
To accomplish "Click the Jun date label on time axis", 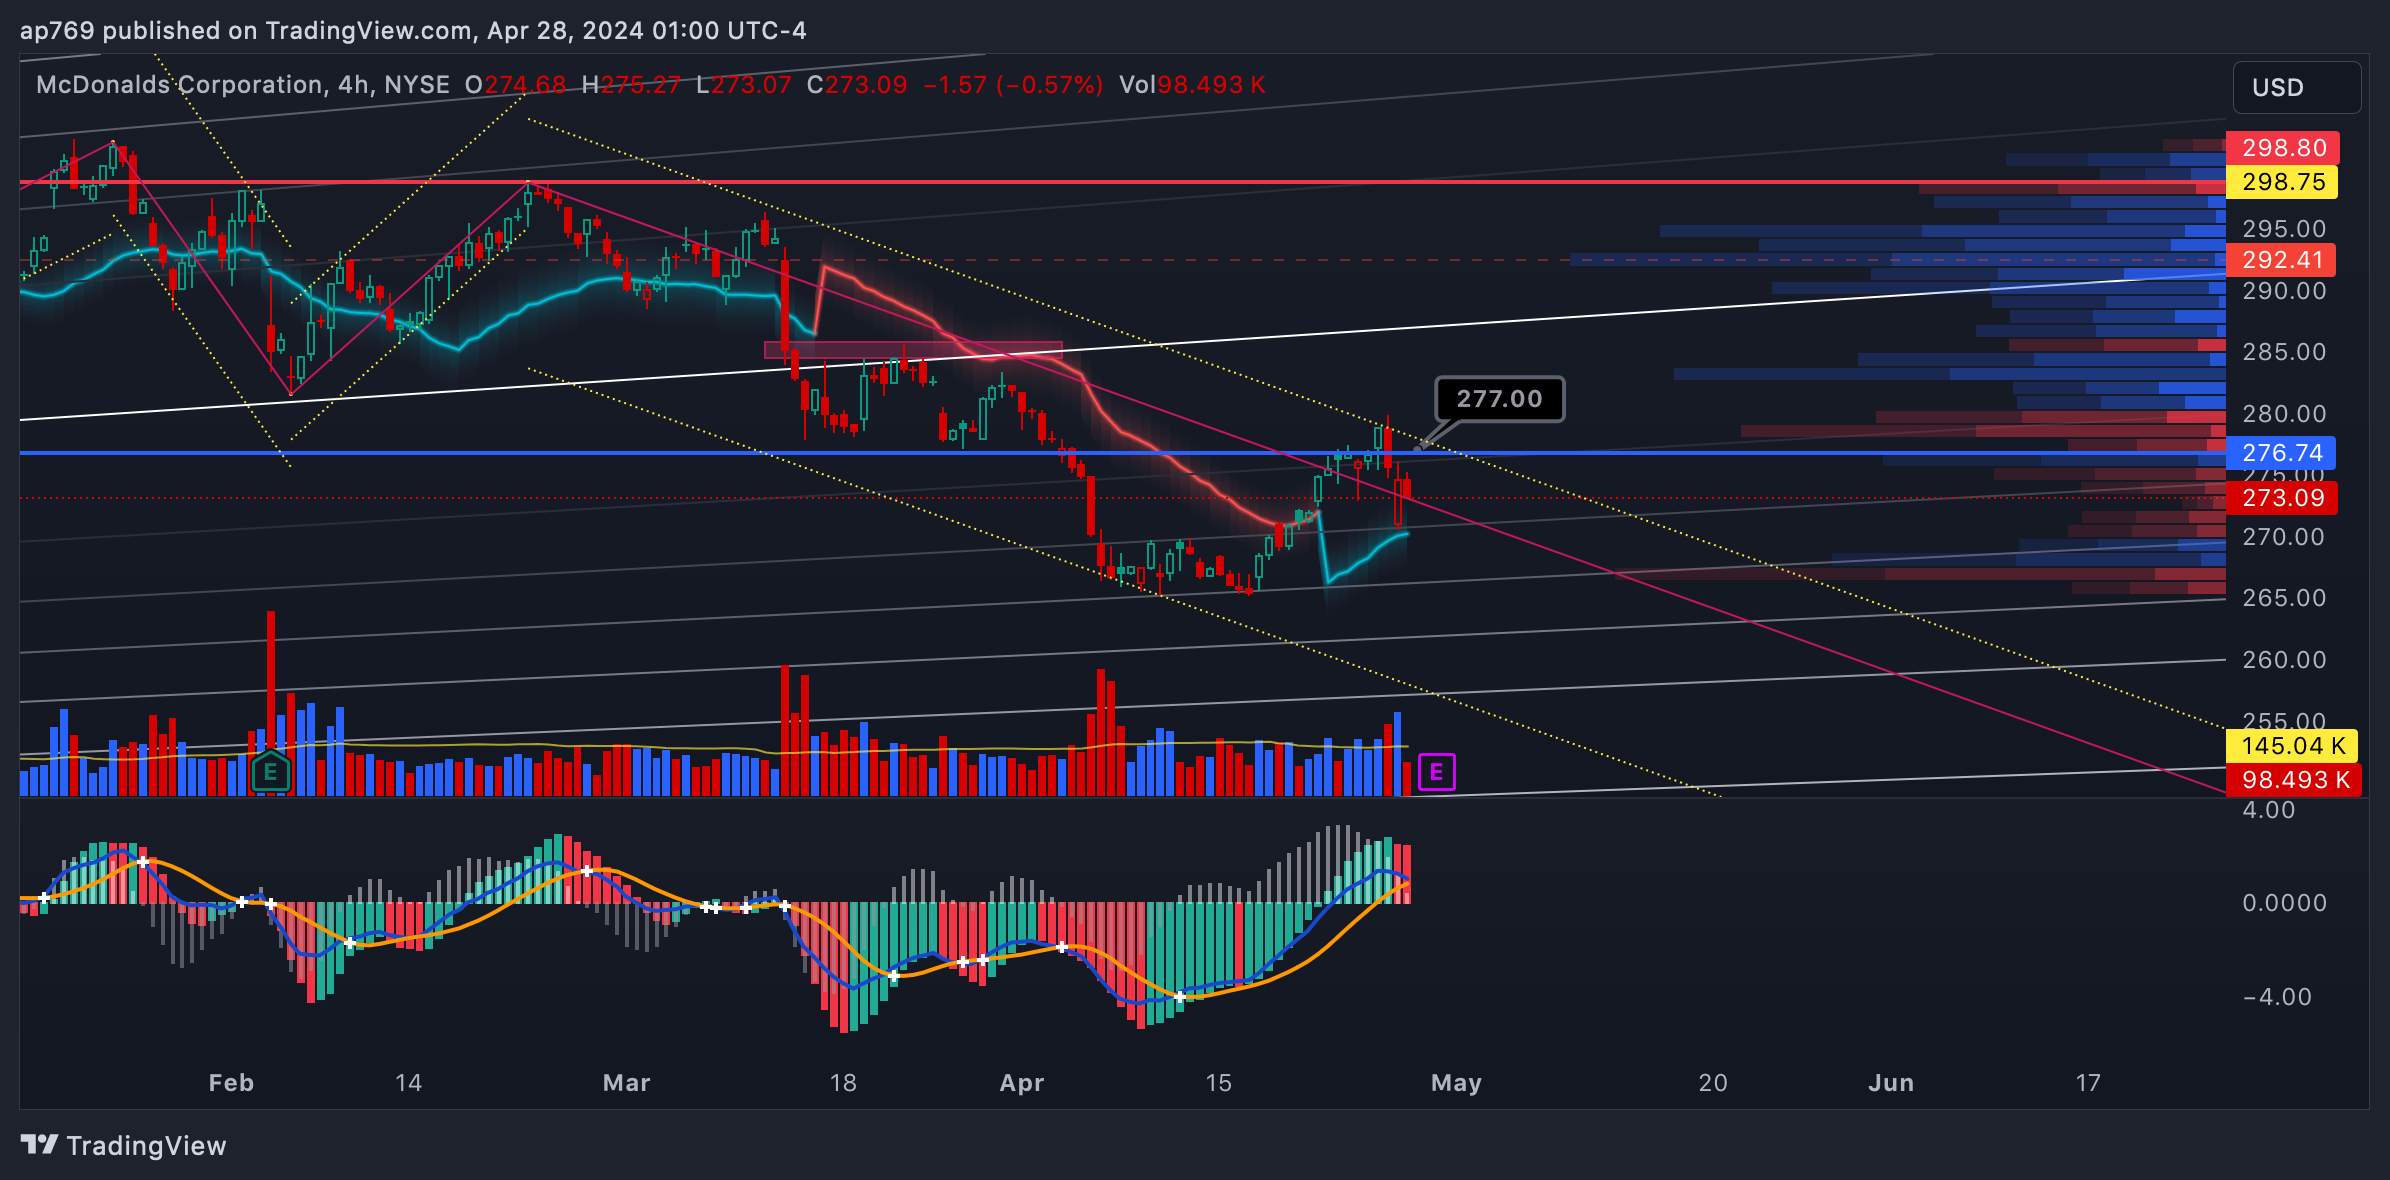I will click(x=1891, y=1083).
